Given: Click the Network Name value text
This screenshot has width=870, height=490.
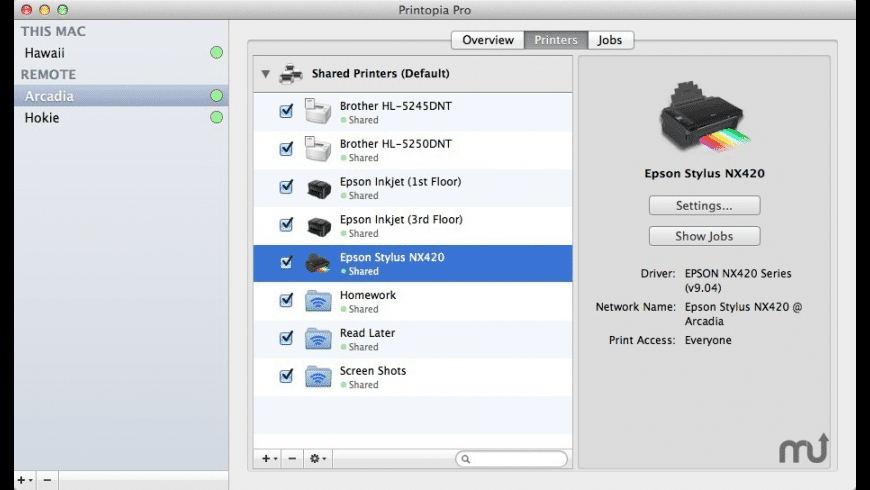Looking at the screenshot, I should pyautogui.click(x=743, y=314).
